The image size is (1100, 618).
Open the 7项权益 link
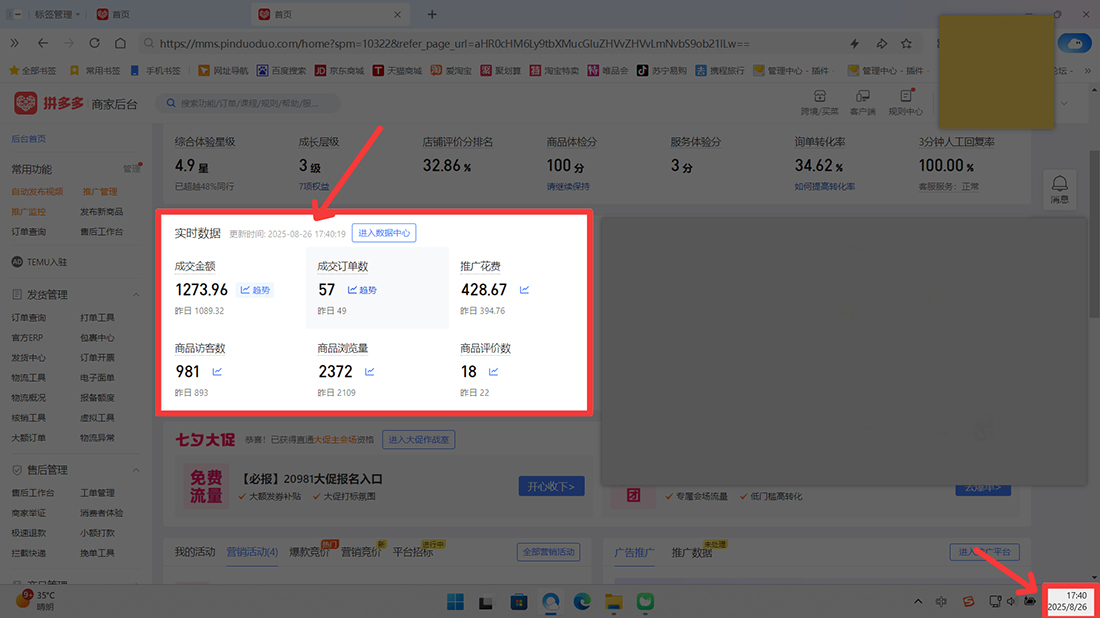coord(313,187)
